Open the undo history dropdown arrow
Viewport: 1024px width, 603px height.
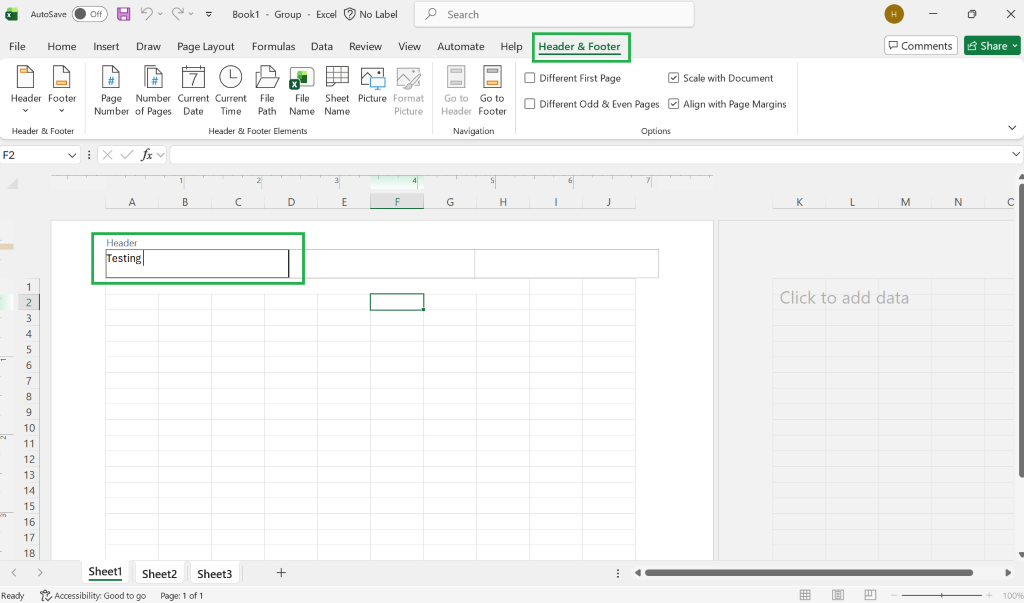[159, 14]
